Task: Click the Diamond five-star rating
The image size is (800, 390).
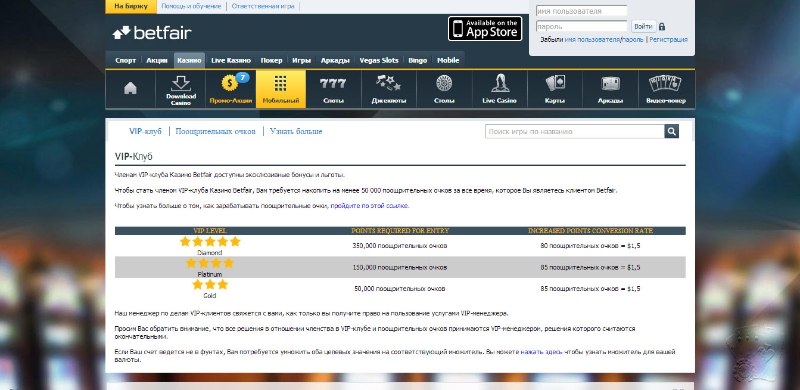Action: 210,241
